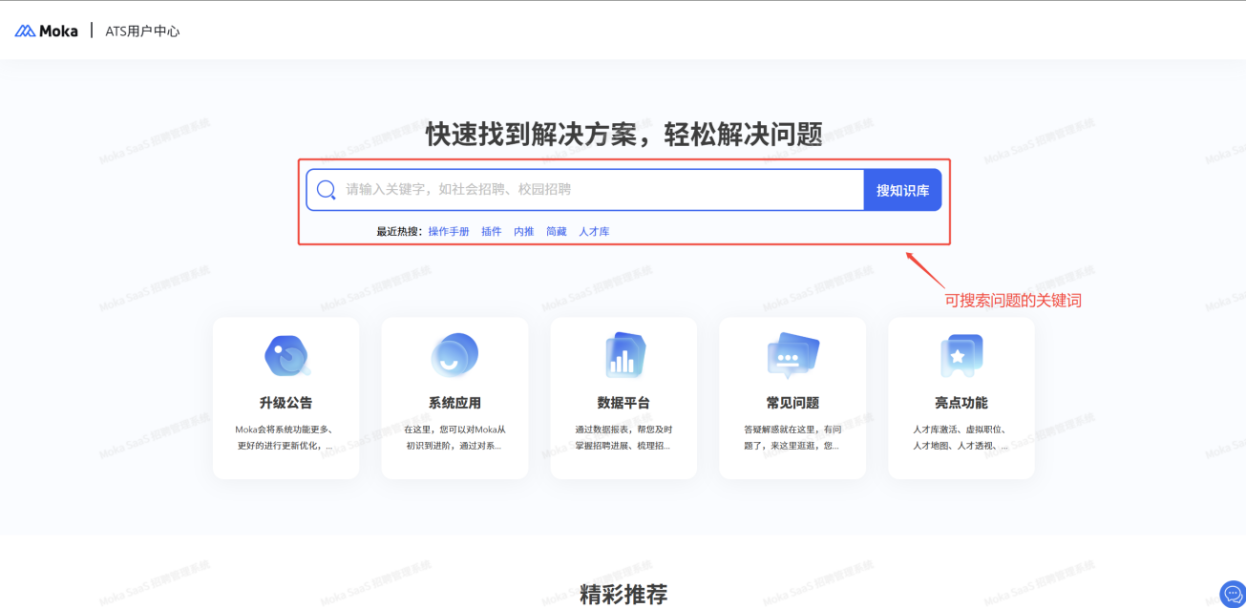The height and width of the screenshot is (609, 1246).
Task: Open the 亮点功能 card title
Action: [961, 403]
